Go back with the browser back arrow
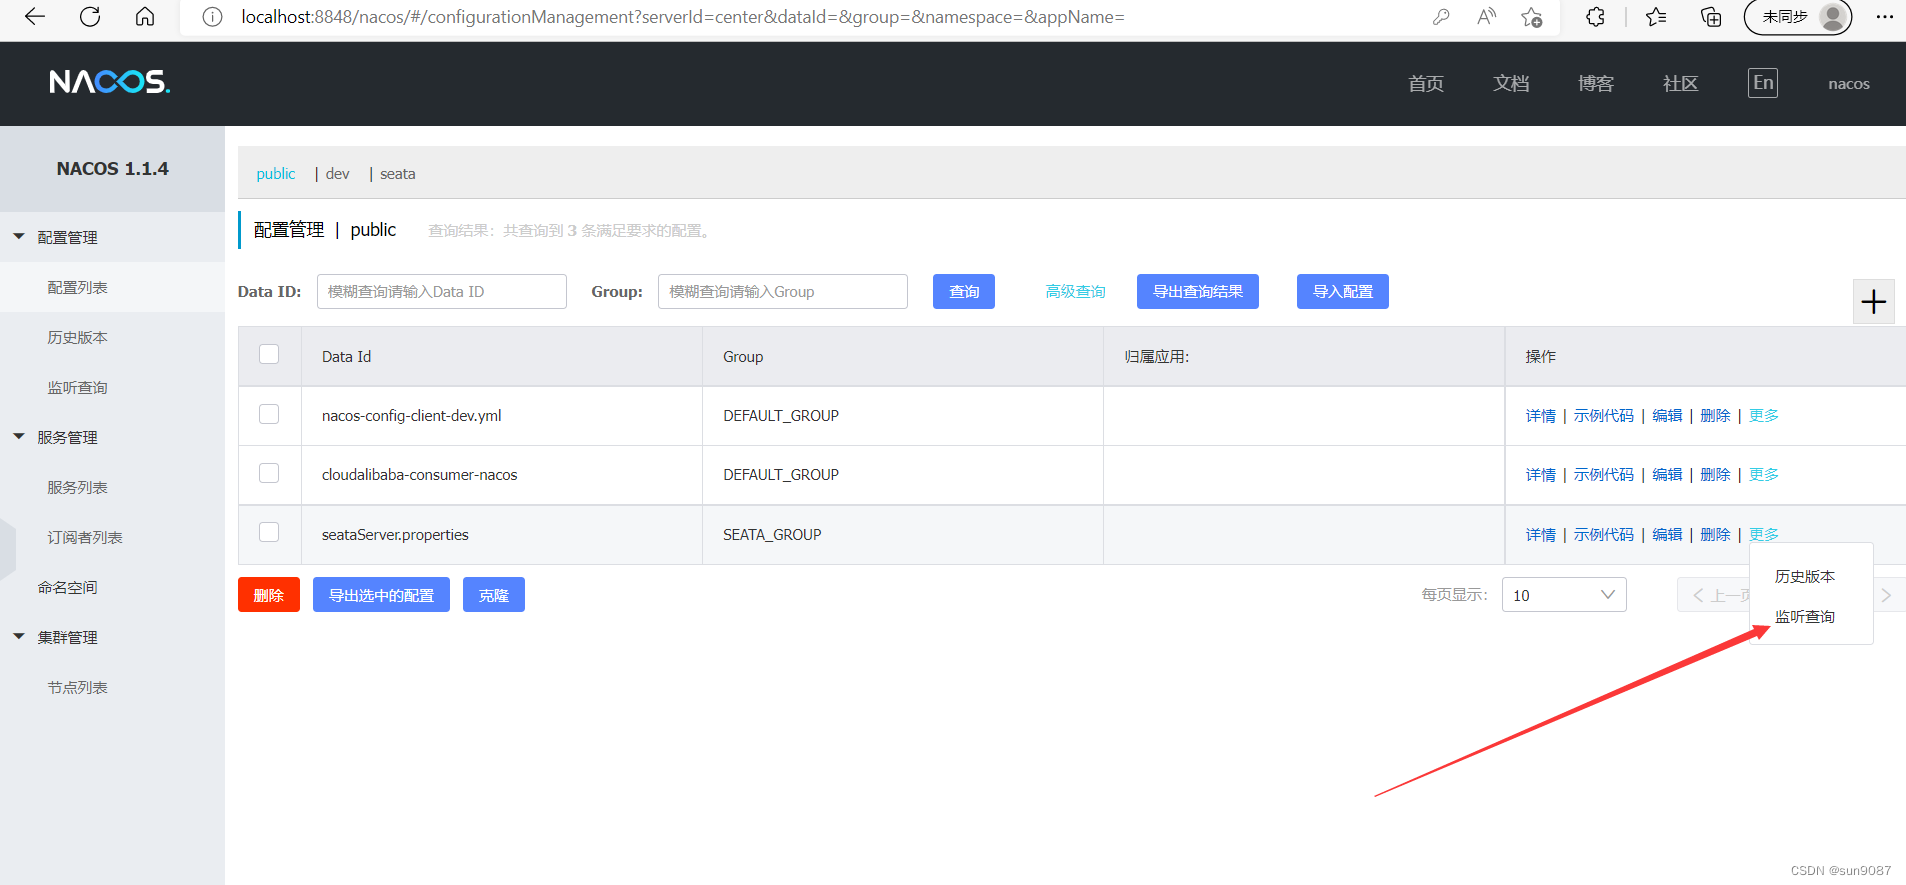1906x885 pixels. (35, 16)
